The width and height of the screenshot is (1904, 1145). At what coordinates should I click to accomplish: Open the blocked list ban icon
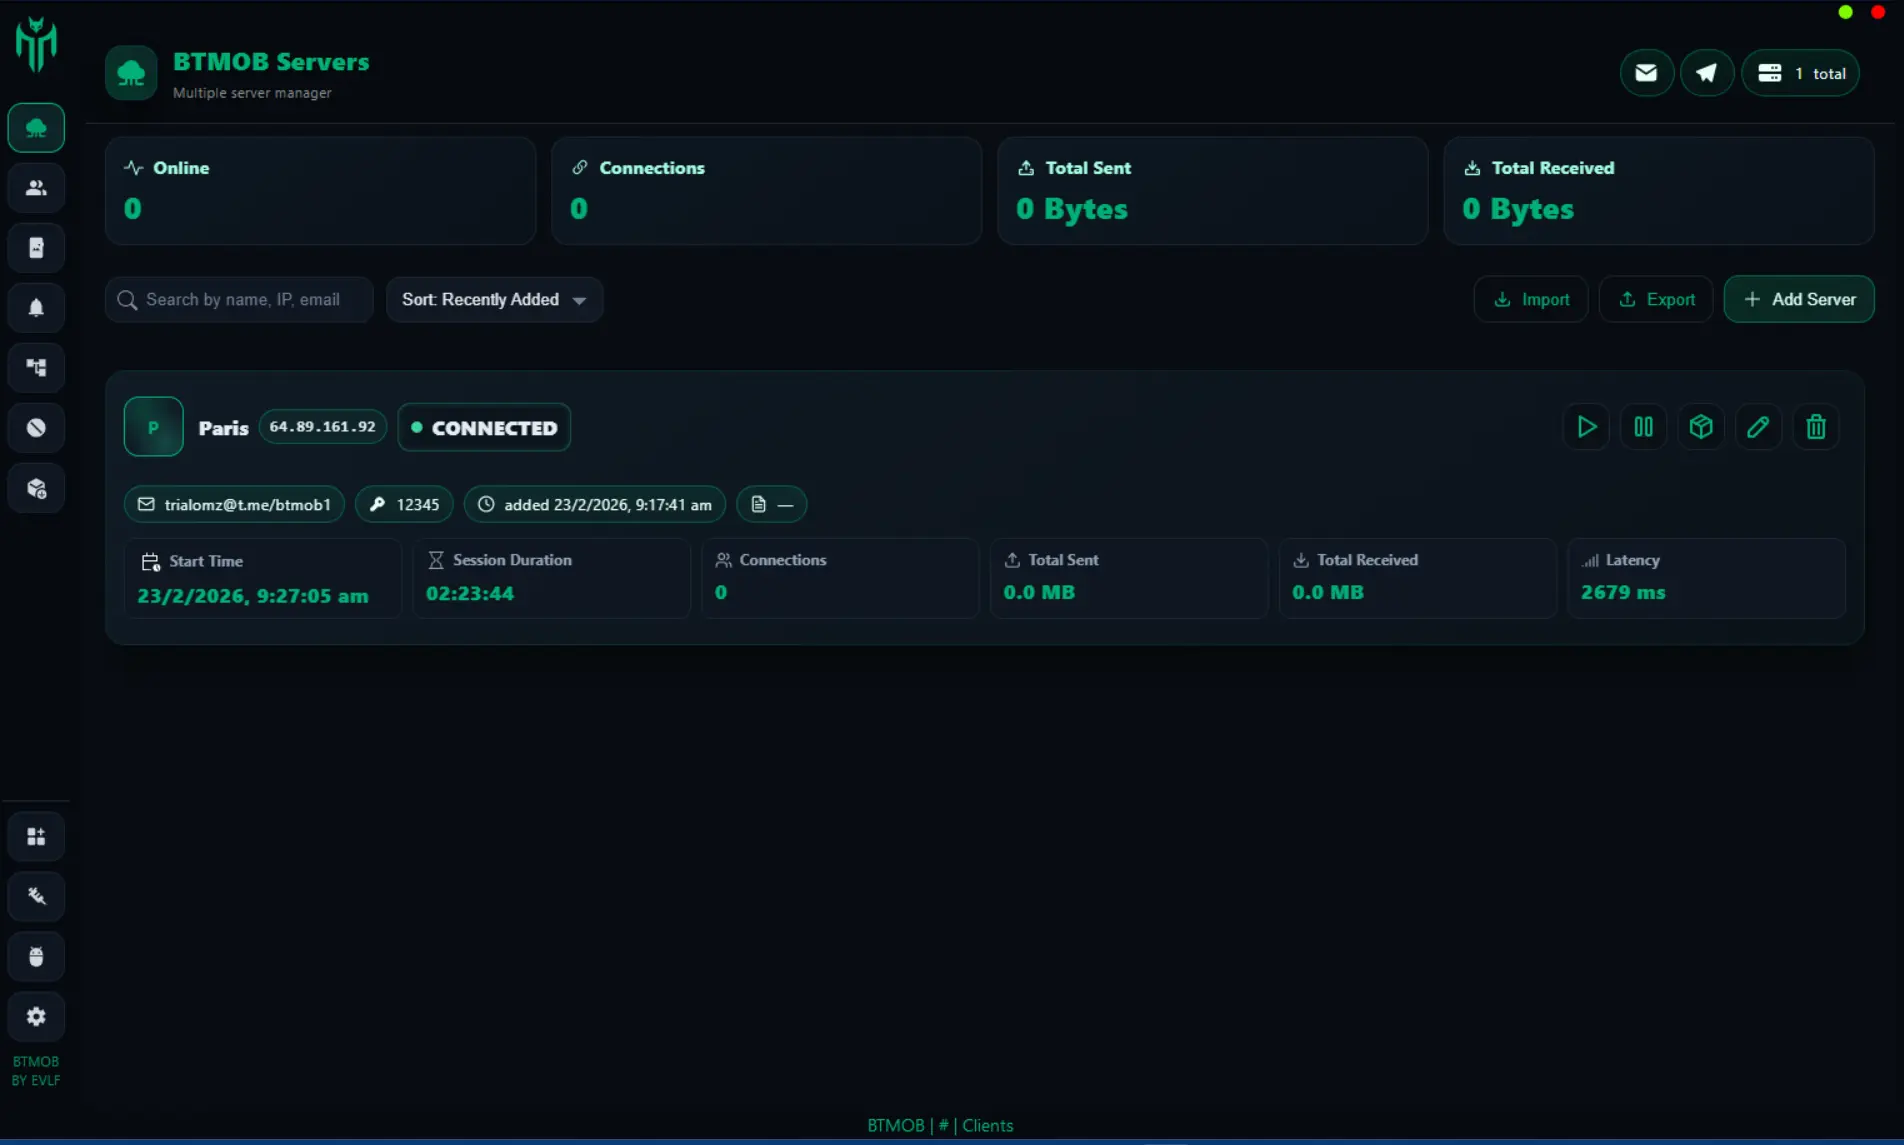[x=36, y=427]
